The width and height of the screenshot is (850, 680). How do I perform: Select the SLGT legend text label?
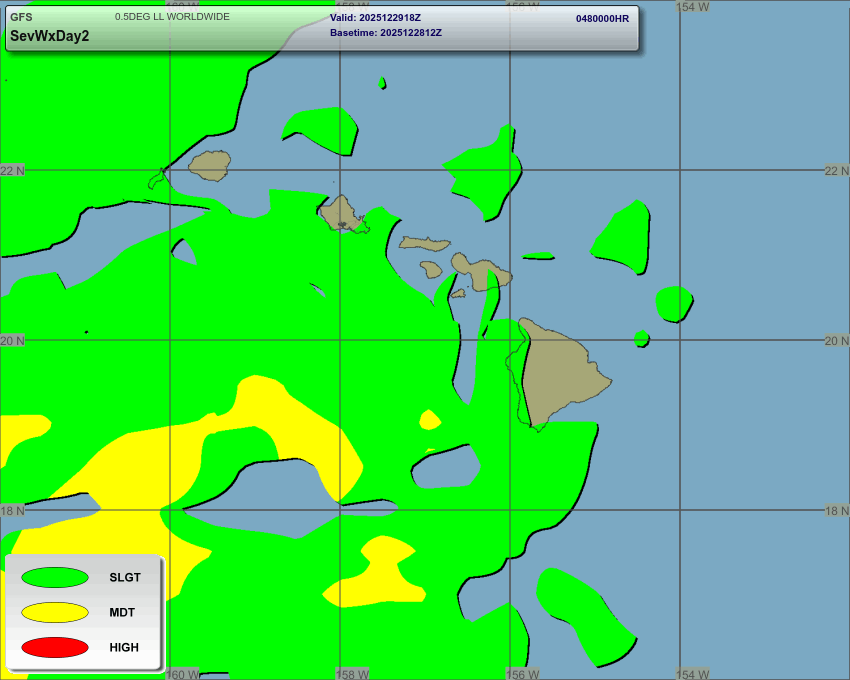125,578
